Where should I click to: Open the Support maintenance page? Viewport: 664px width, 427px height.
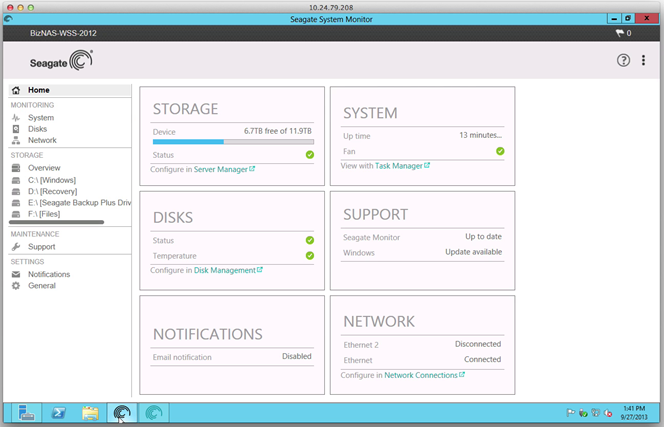pos(42,247)
